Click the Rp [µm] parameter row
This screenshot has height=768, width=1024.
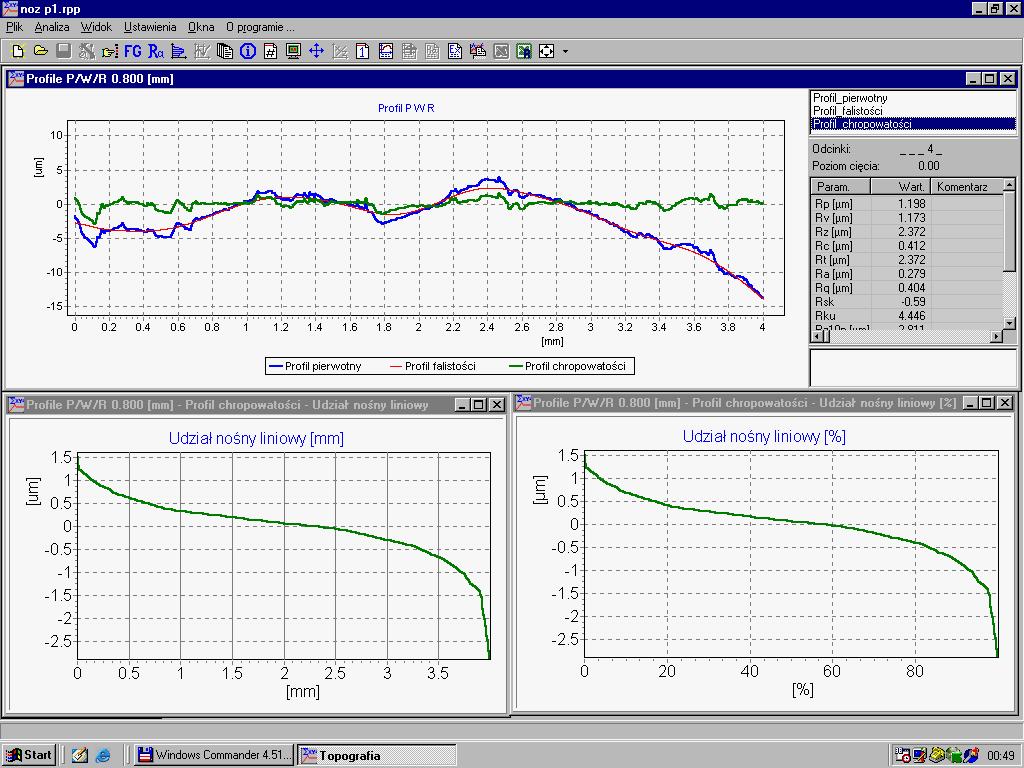(x=906, y=204)
